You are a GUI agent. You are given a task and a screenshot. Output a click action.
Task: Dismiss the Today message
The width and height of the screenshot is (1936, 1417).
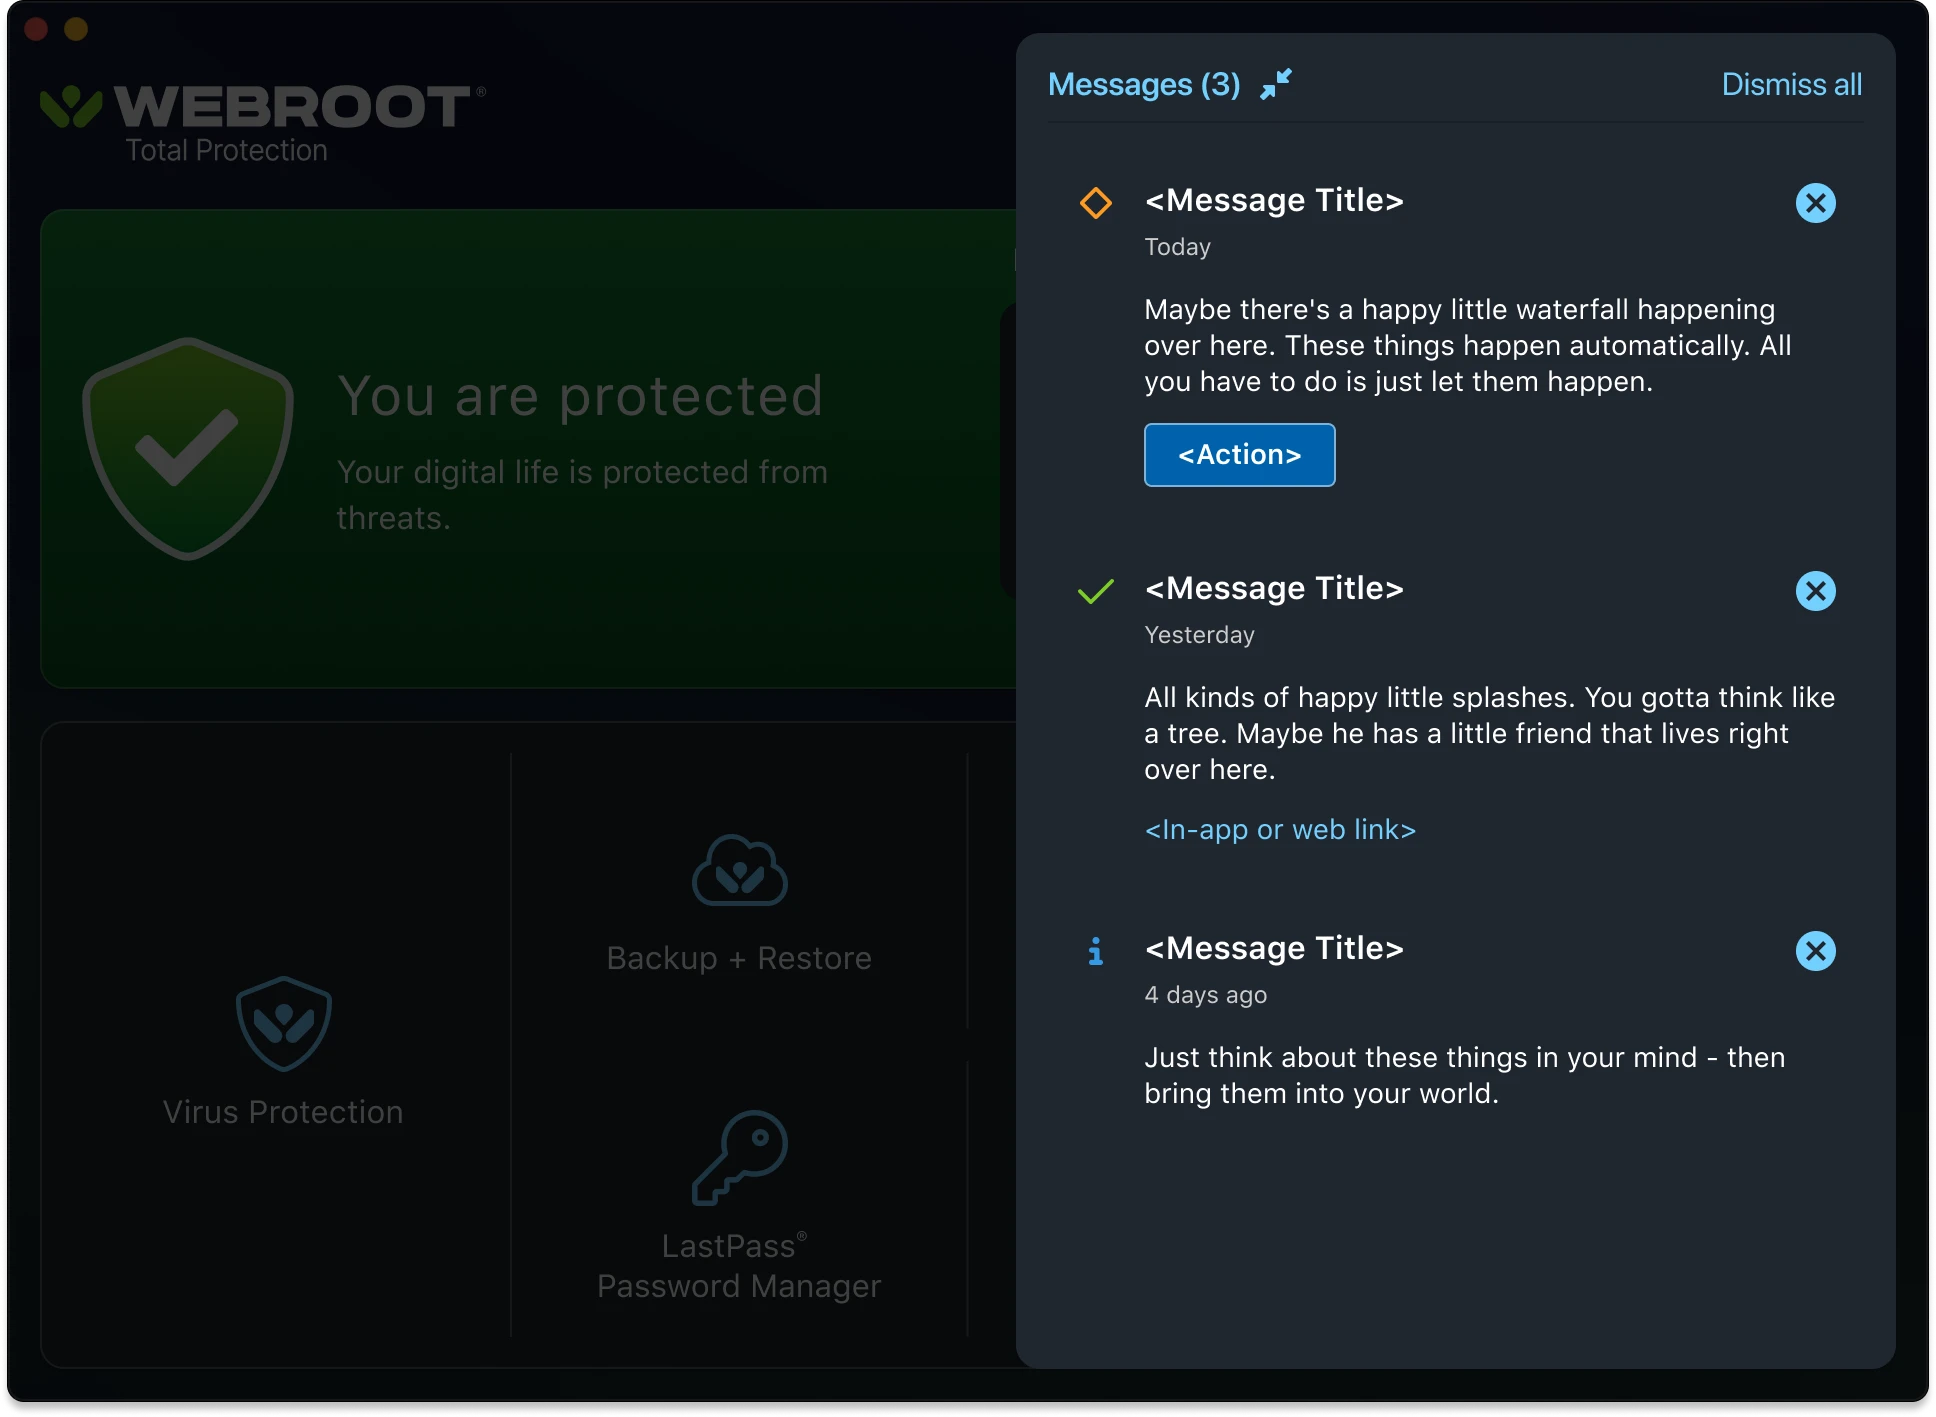click(1815, 203)
